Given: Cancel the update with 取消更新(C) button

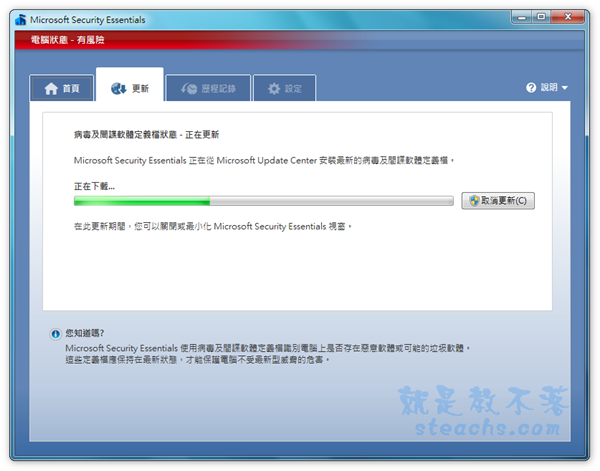Looking at the screenshot, I should pos(498,201).
